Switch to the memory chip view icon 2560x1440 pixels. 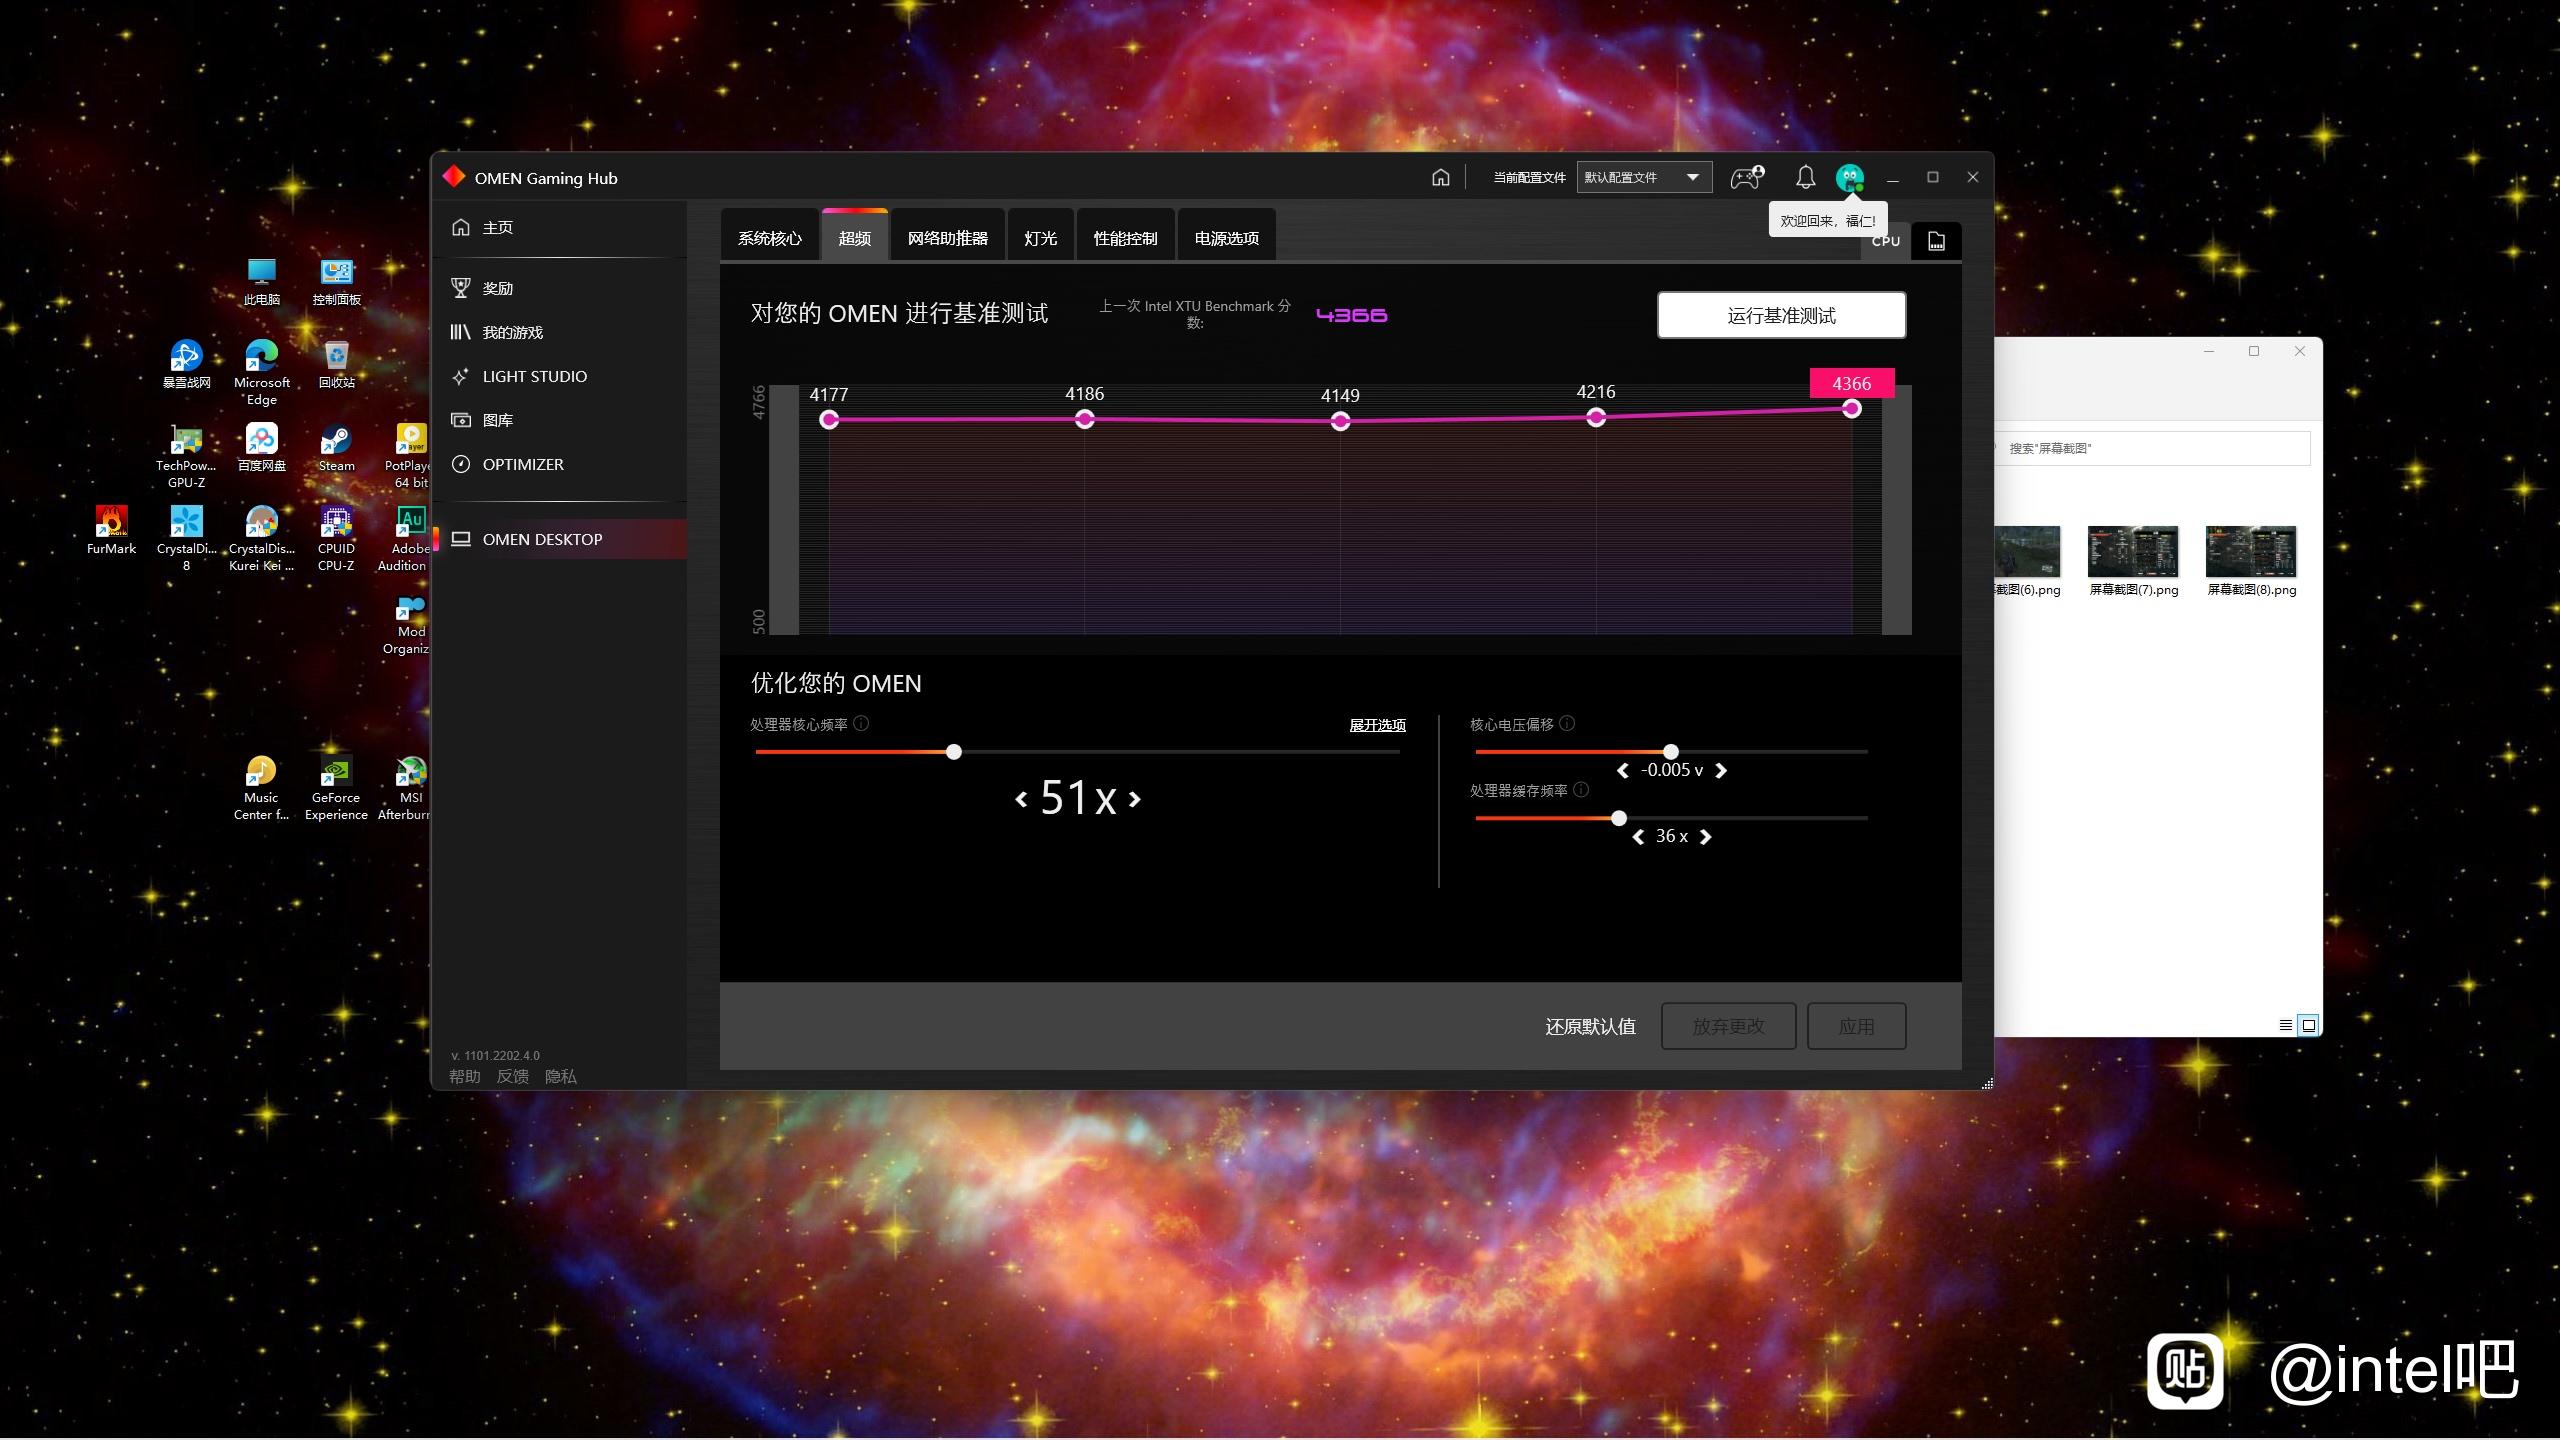[x=1936, y=241]
